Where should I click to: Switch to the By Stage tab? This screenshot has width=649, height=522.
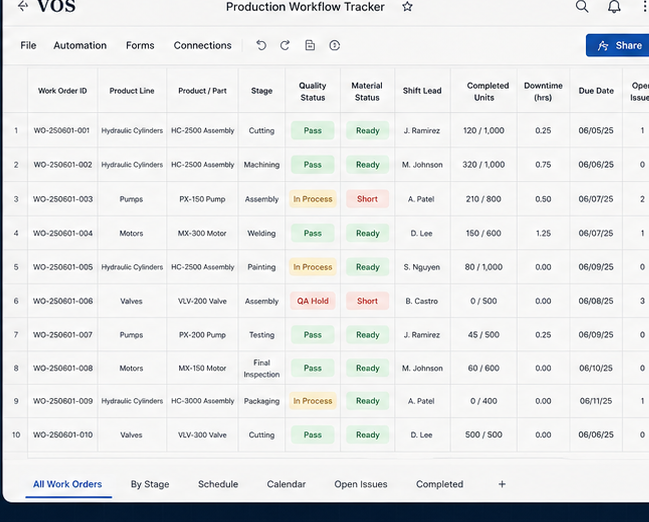(x=150, y=484)
